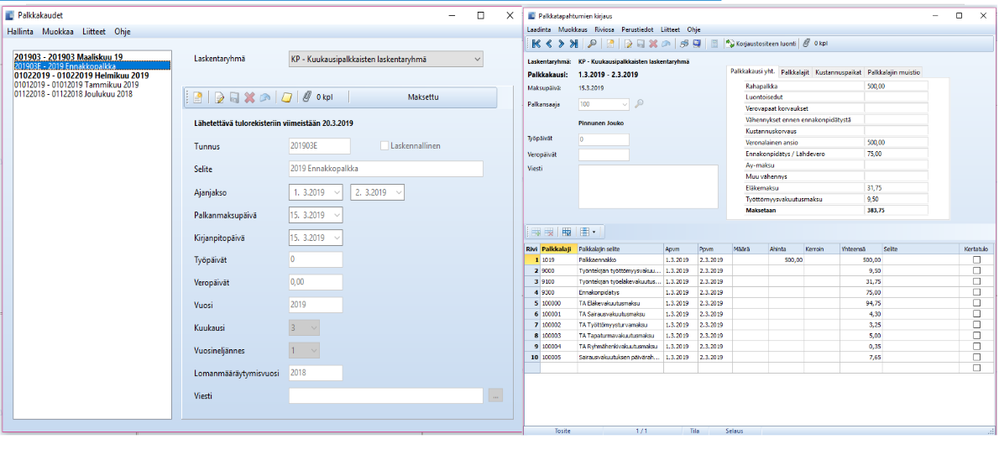Toggle Kertatulo checkbox for Palkkaennakko row

point(977,260)
